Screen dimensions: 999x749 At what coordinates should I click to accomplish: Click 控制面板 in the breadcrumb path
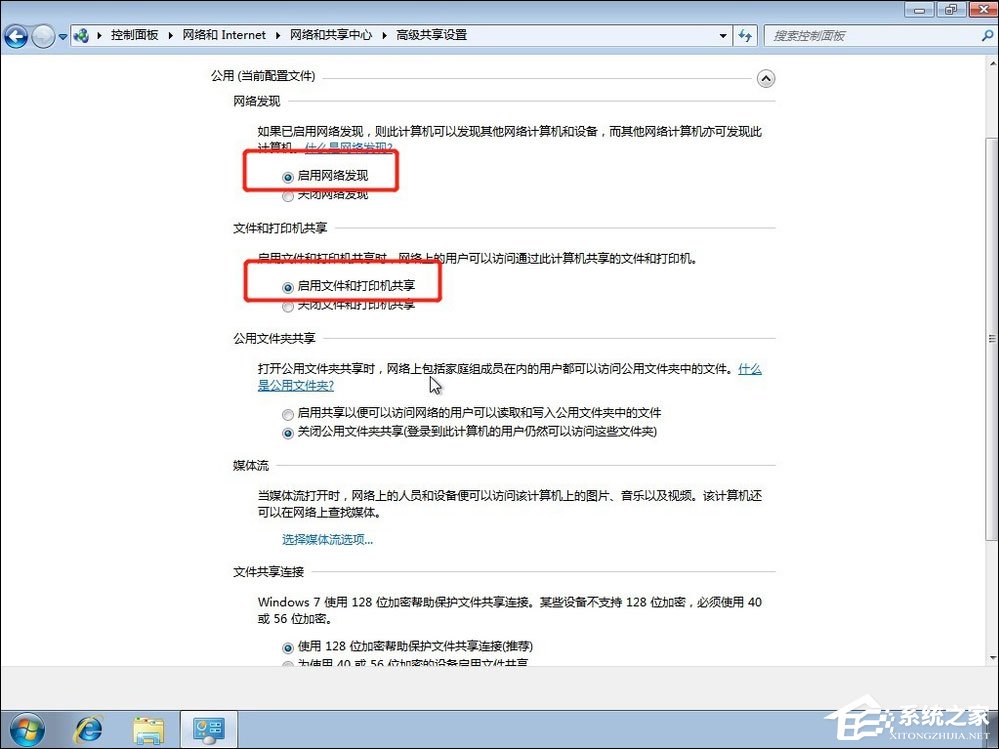point(135,34)
